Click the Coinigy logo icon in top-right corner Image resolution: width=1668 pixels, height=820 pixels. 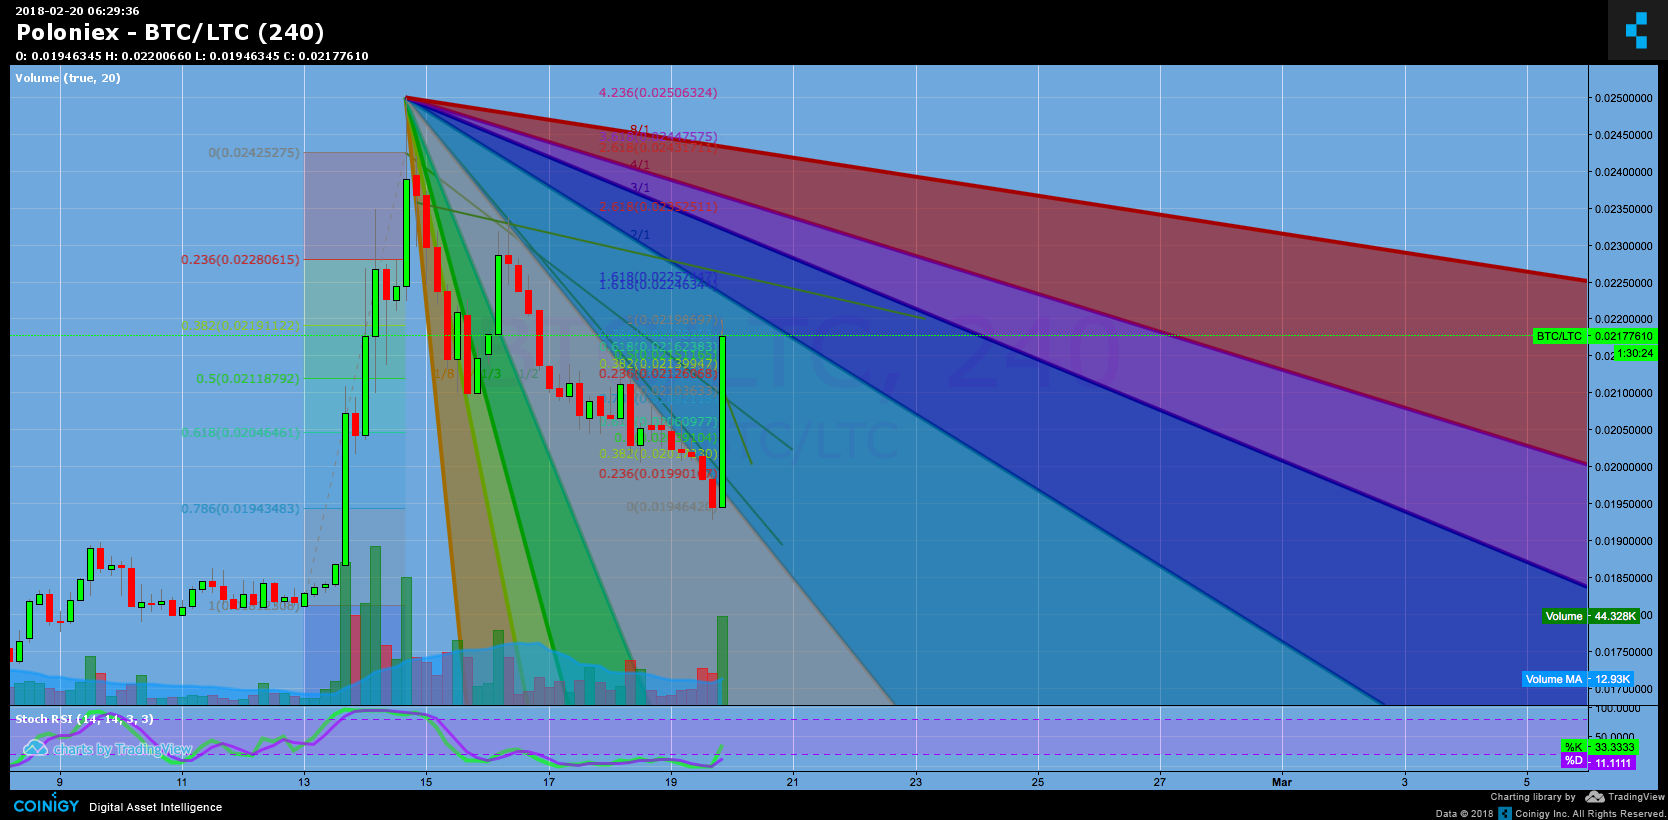click(x=1637, y=30)
